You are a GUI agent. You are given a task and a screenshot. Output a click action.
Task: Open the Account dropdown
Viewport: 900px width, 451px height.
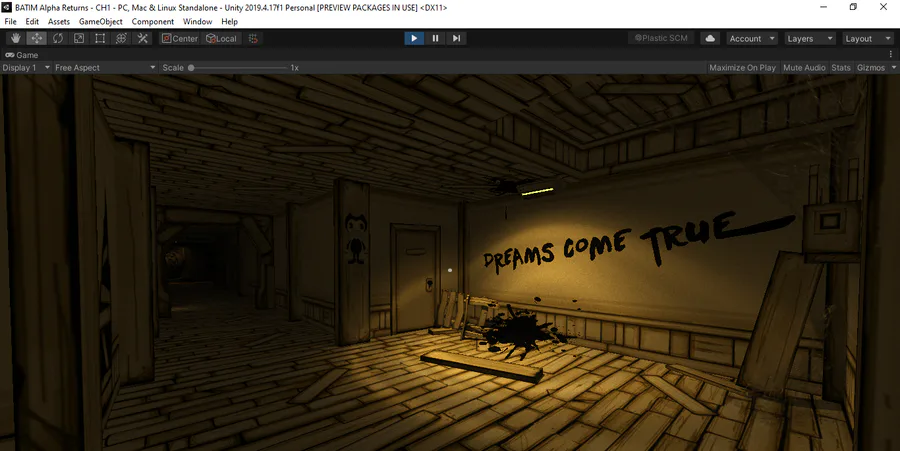coord(752,38)
